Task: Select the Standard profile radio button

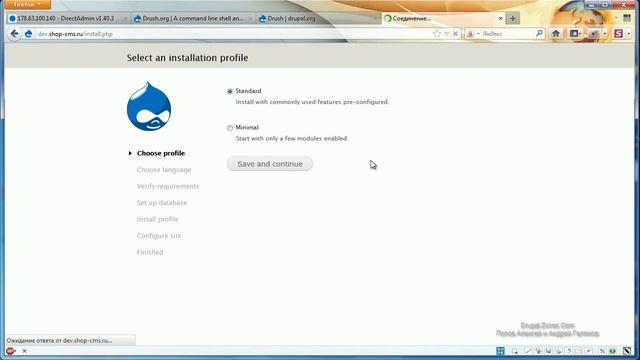Action: point(230,91)
